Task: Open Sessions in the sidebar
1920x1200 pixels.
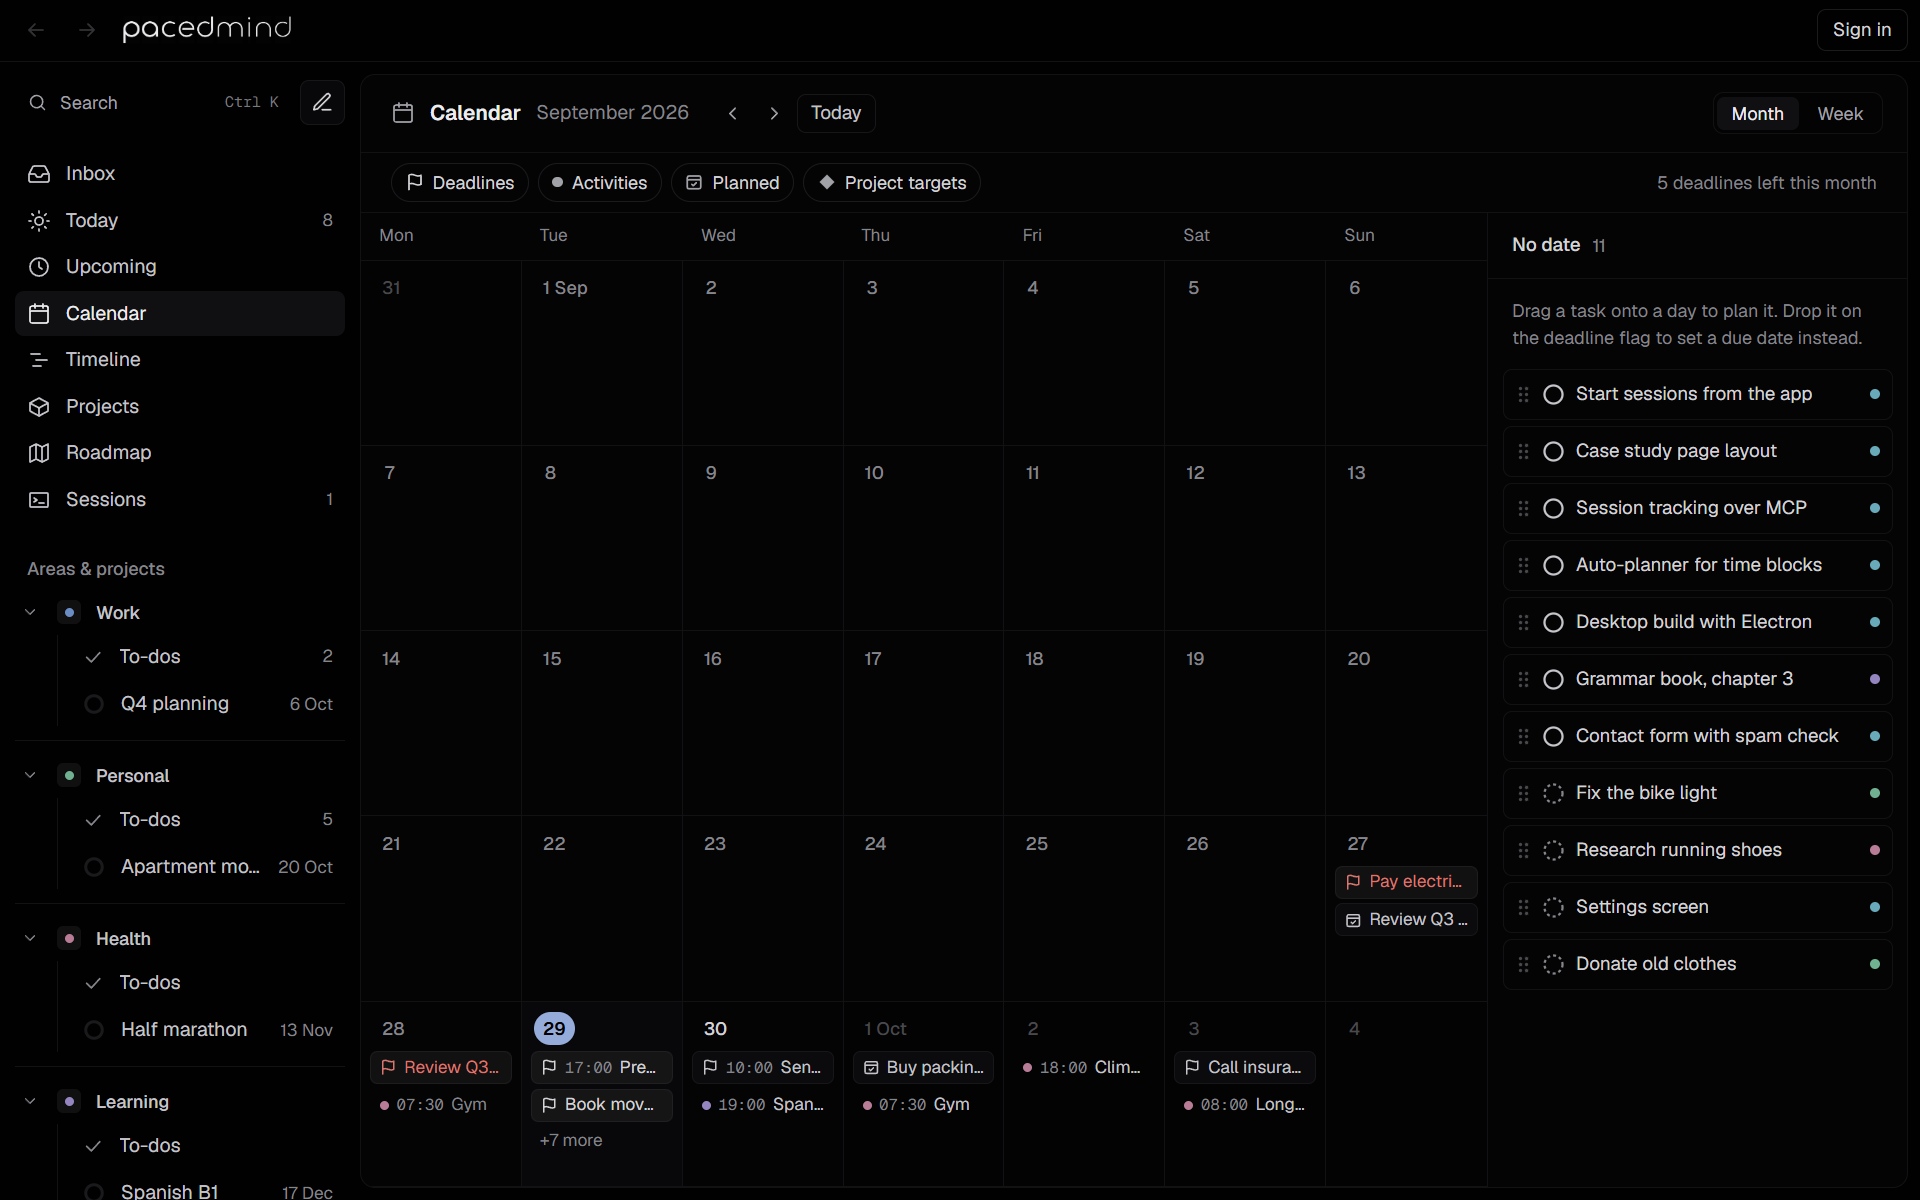Action: [x=180, y=500]
